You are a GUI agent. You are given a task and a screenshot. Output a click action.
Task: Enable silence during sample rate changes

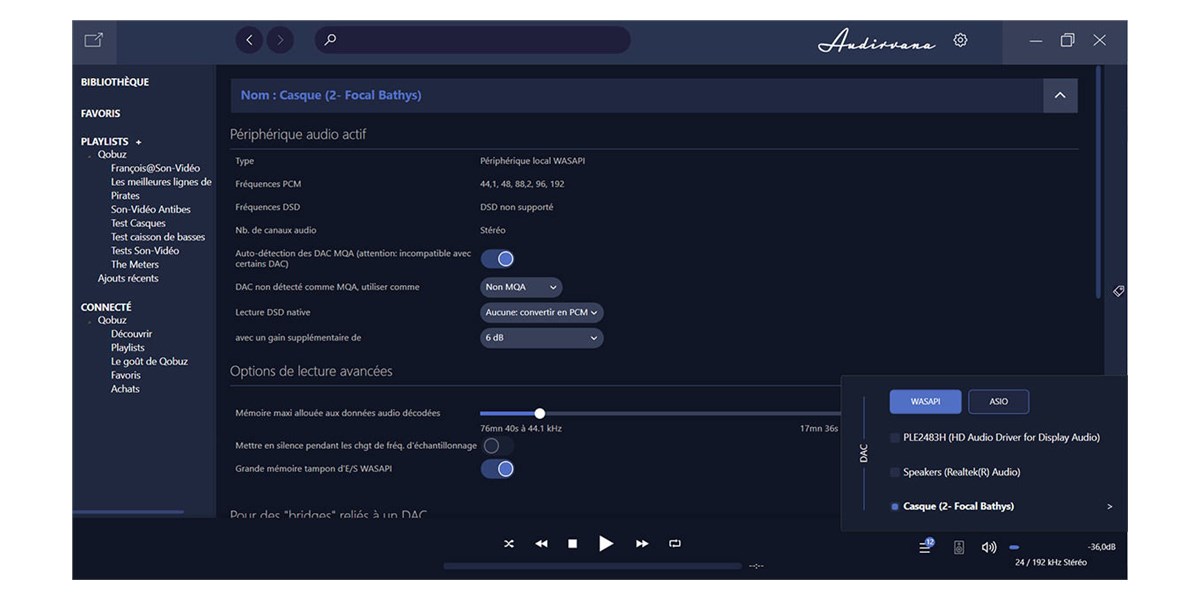pos(498,445)
